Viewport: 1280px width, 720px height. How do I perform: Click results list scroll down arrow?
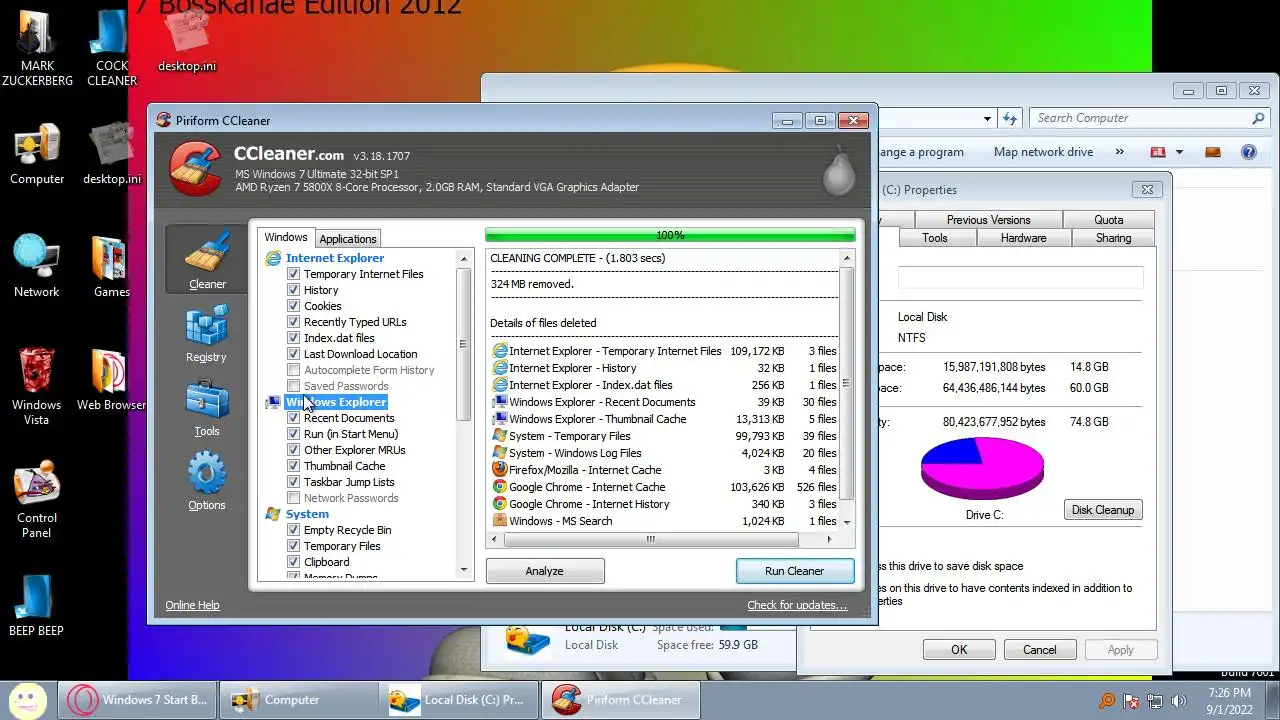847,522
